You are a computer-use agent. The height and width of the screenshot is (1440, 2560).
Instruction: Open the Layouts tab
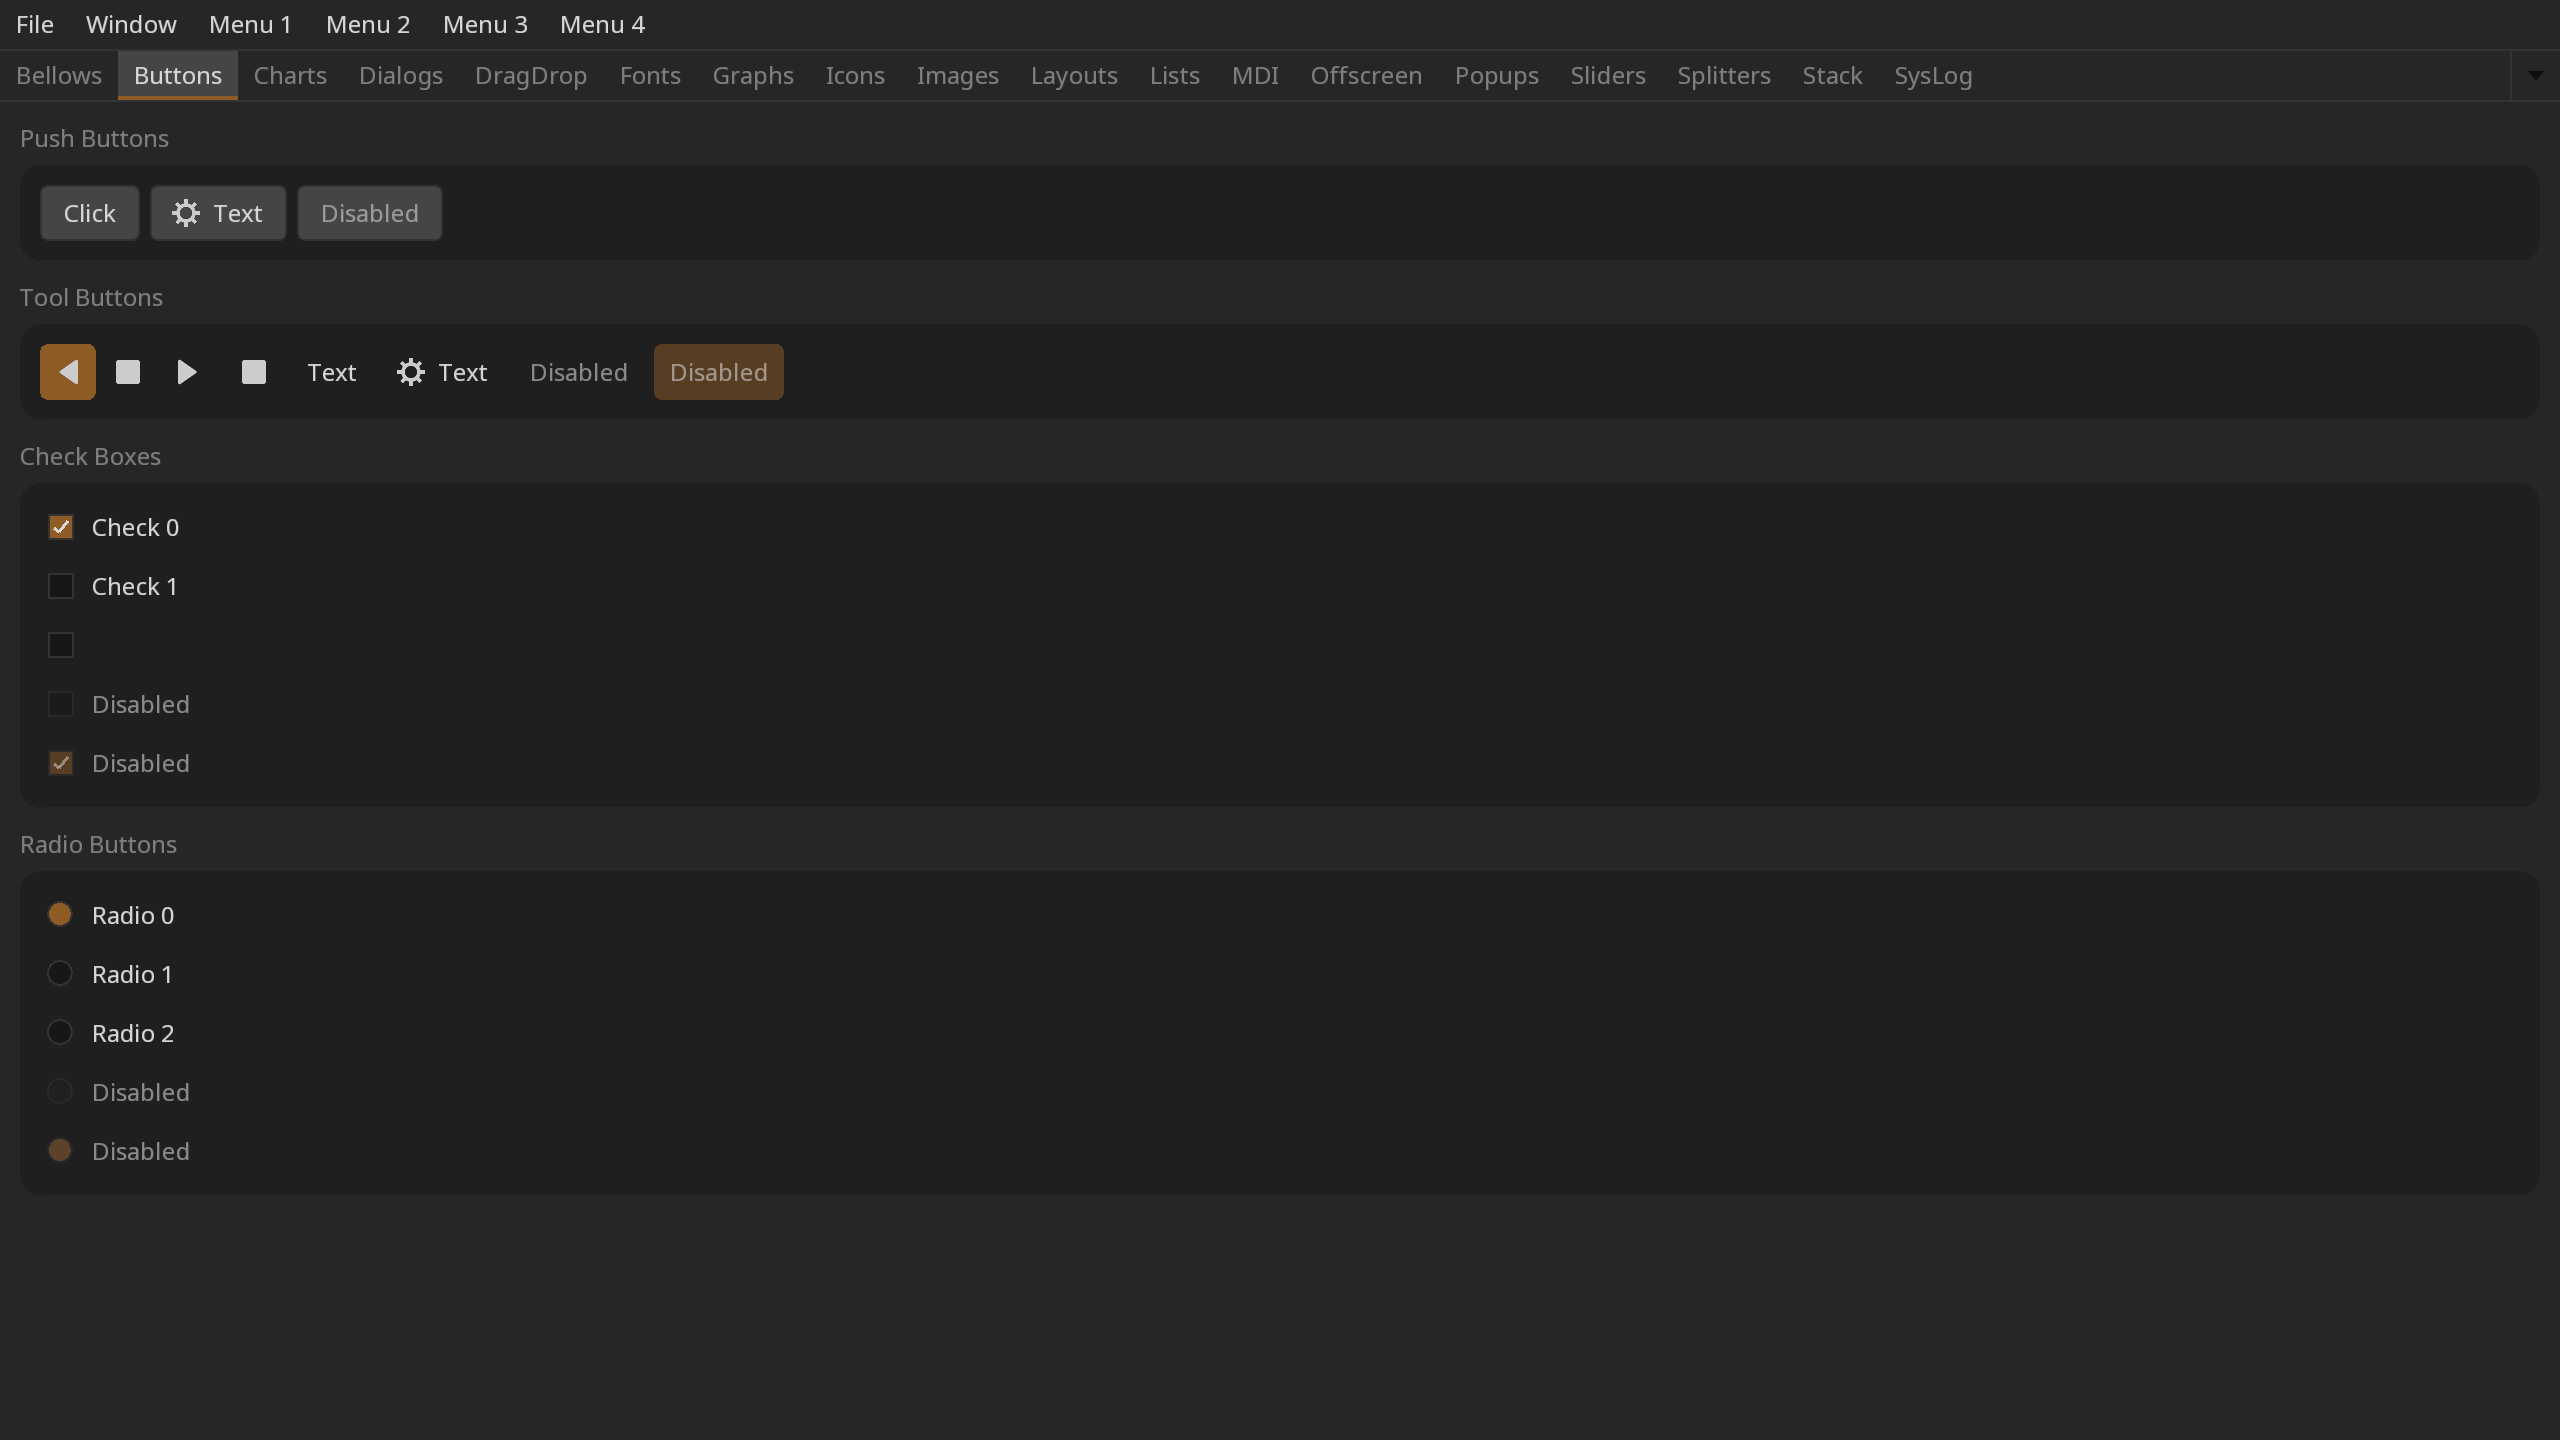pyautogui.click(x=1074, y=76)
